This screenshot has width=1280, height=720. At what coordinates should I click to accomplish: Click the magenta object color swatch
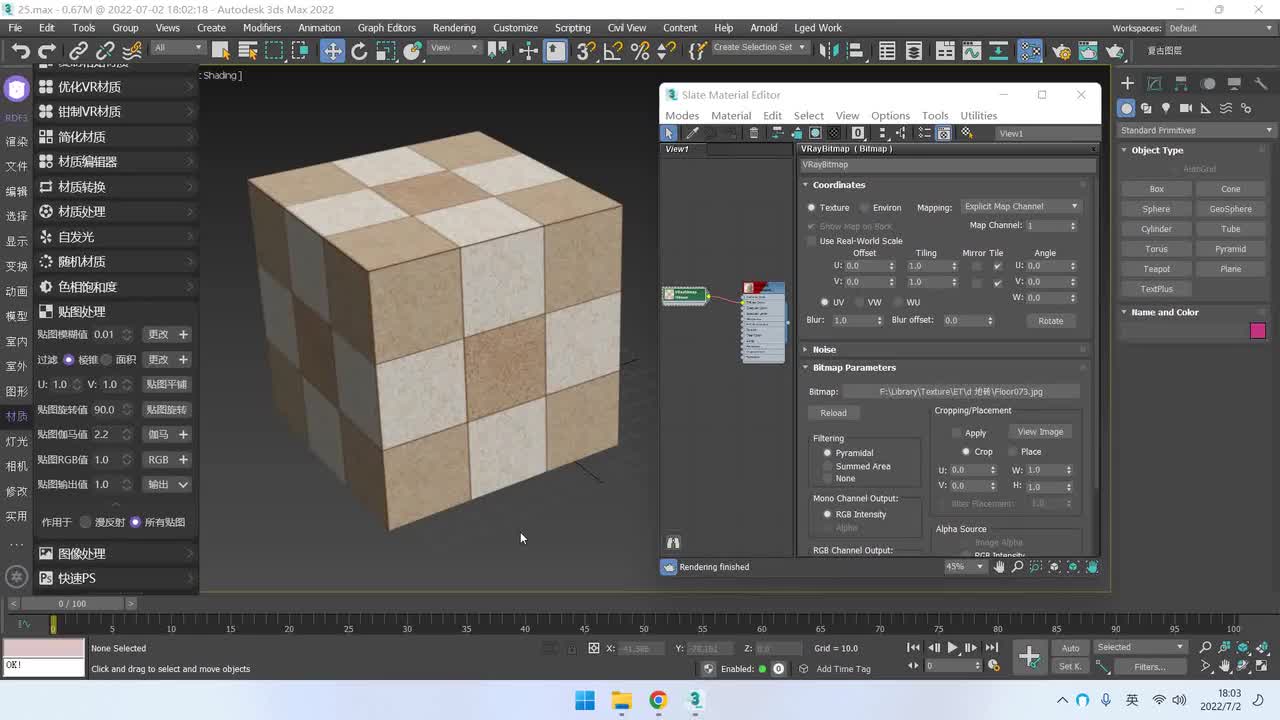1258,331
